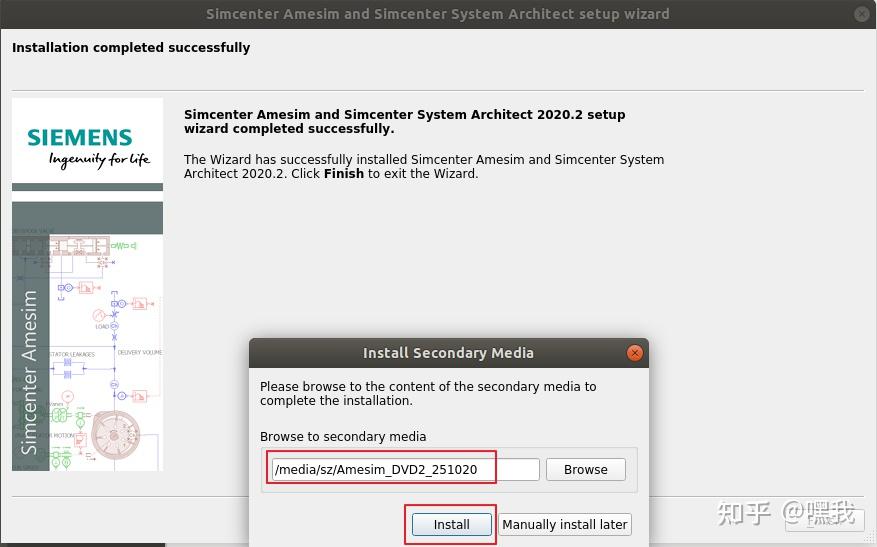Viewport: 877px width, 547px height.
Task: Close the setup wizard window
Action: [862, 14]
